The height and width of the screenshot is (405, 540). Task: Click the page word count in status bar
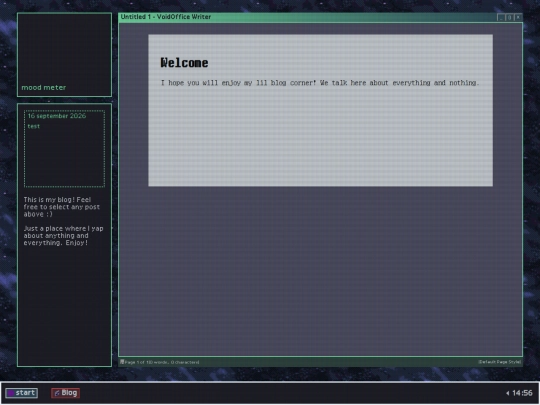(162, 362)
